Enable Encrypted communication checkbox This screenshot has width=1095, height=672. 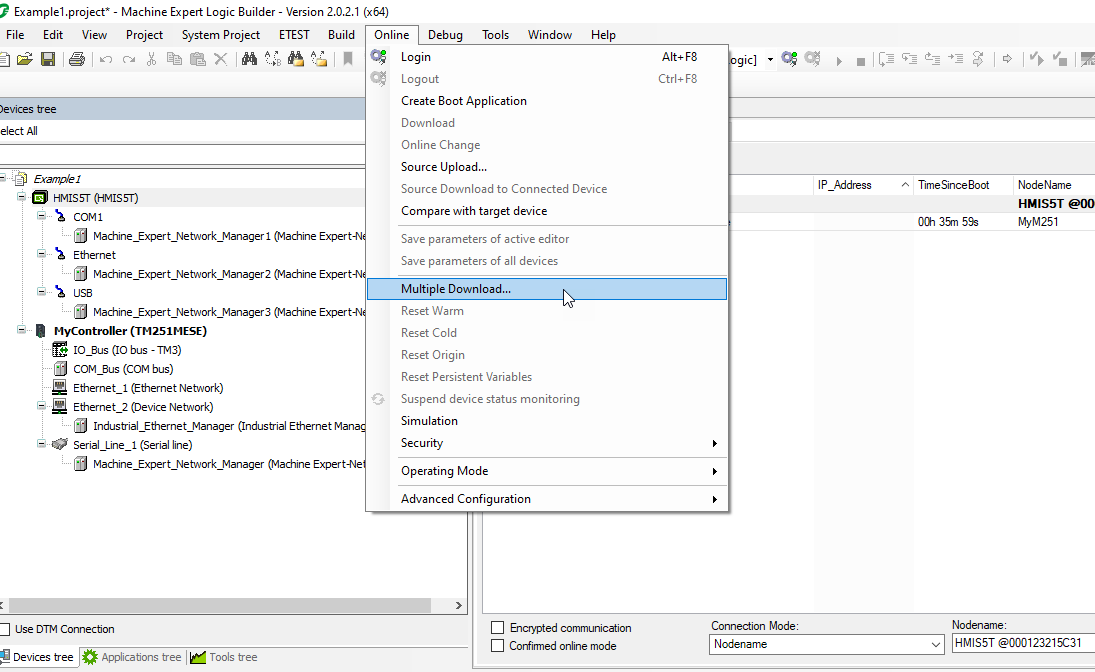(497, 627)
